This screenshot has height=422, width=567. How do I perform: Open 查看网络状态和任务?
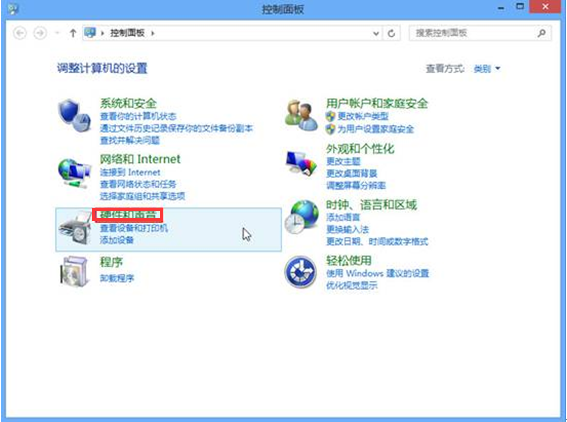[138, 184]
